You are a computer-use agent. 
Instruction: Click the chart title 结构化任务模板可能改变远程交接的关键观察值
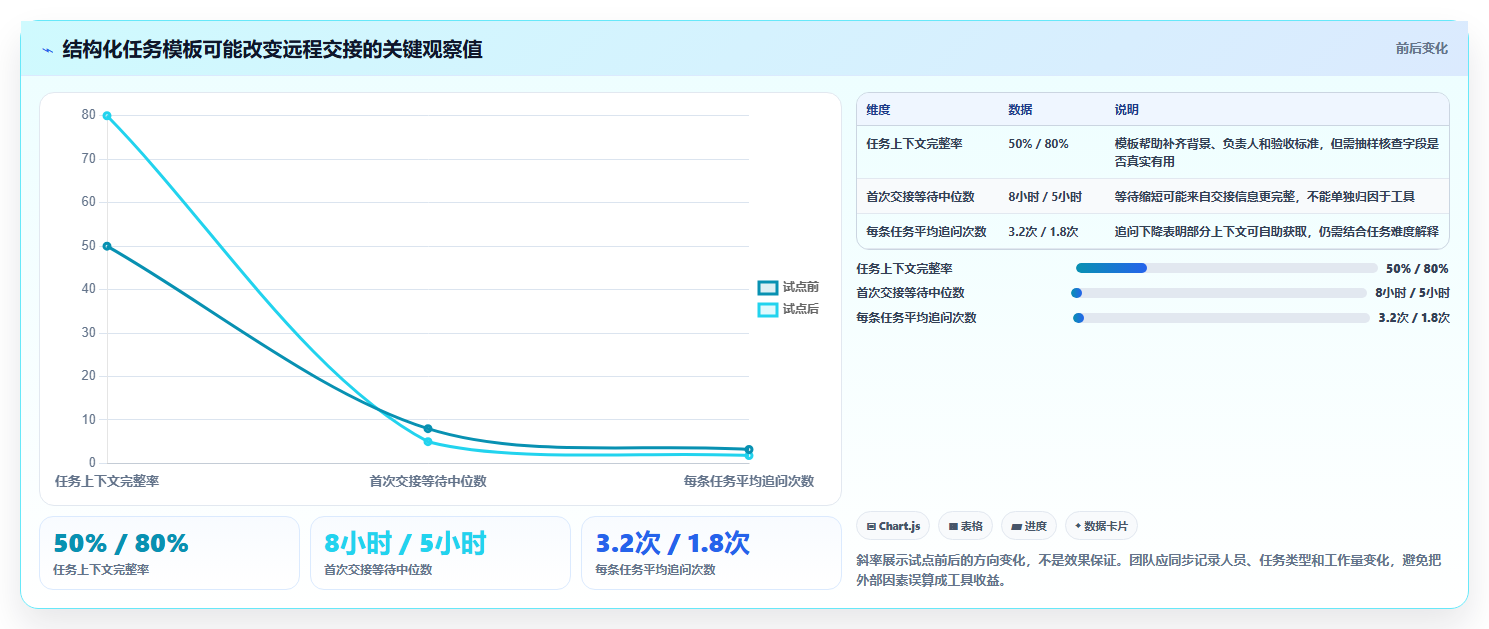[272, 49]
